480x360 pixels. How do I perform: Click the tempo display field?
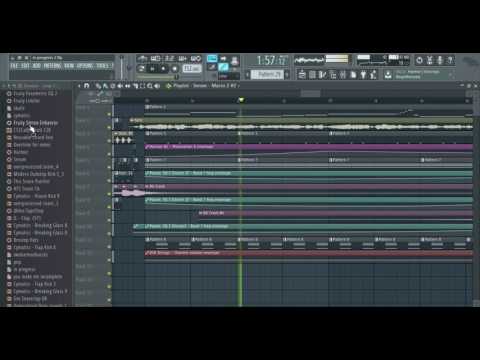tap(191, 69)
